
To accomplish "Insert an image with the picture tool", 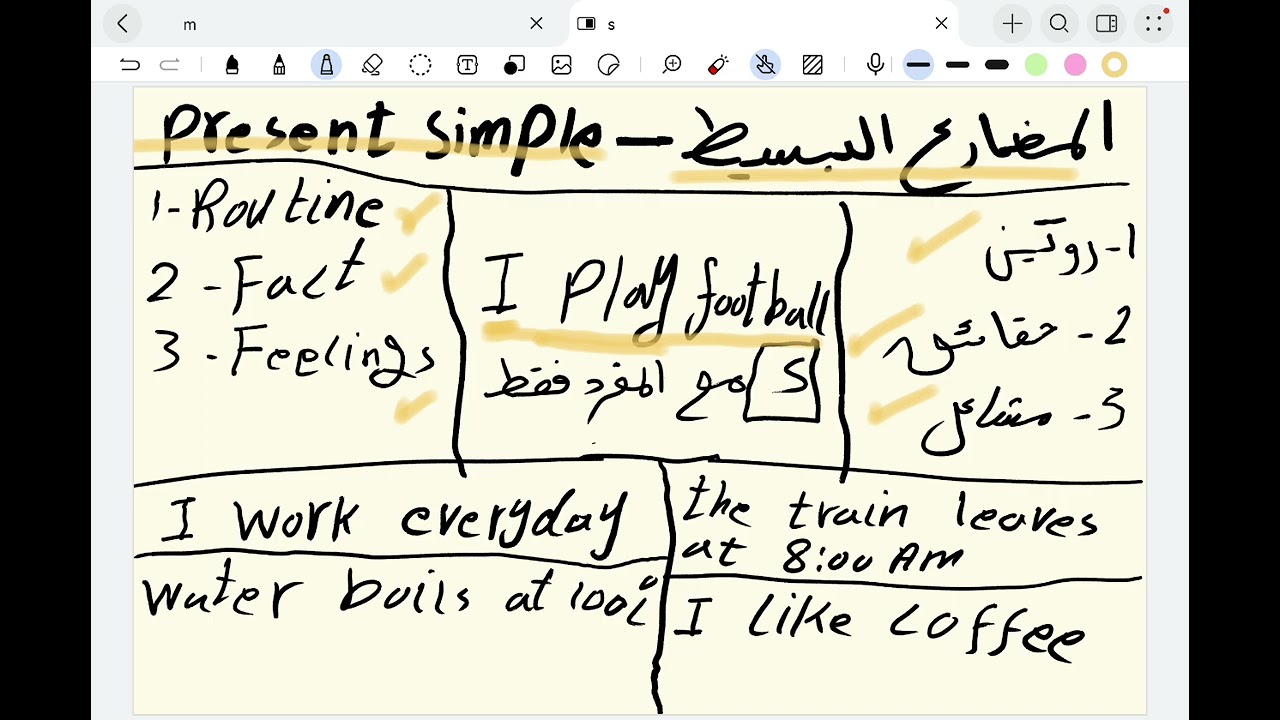I will coord(561,65).
